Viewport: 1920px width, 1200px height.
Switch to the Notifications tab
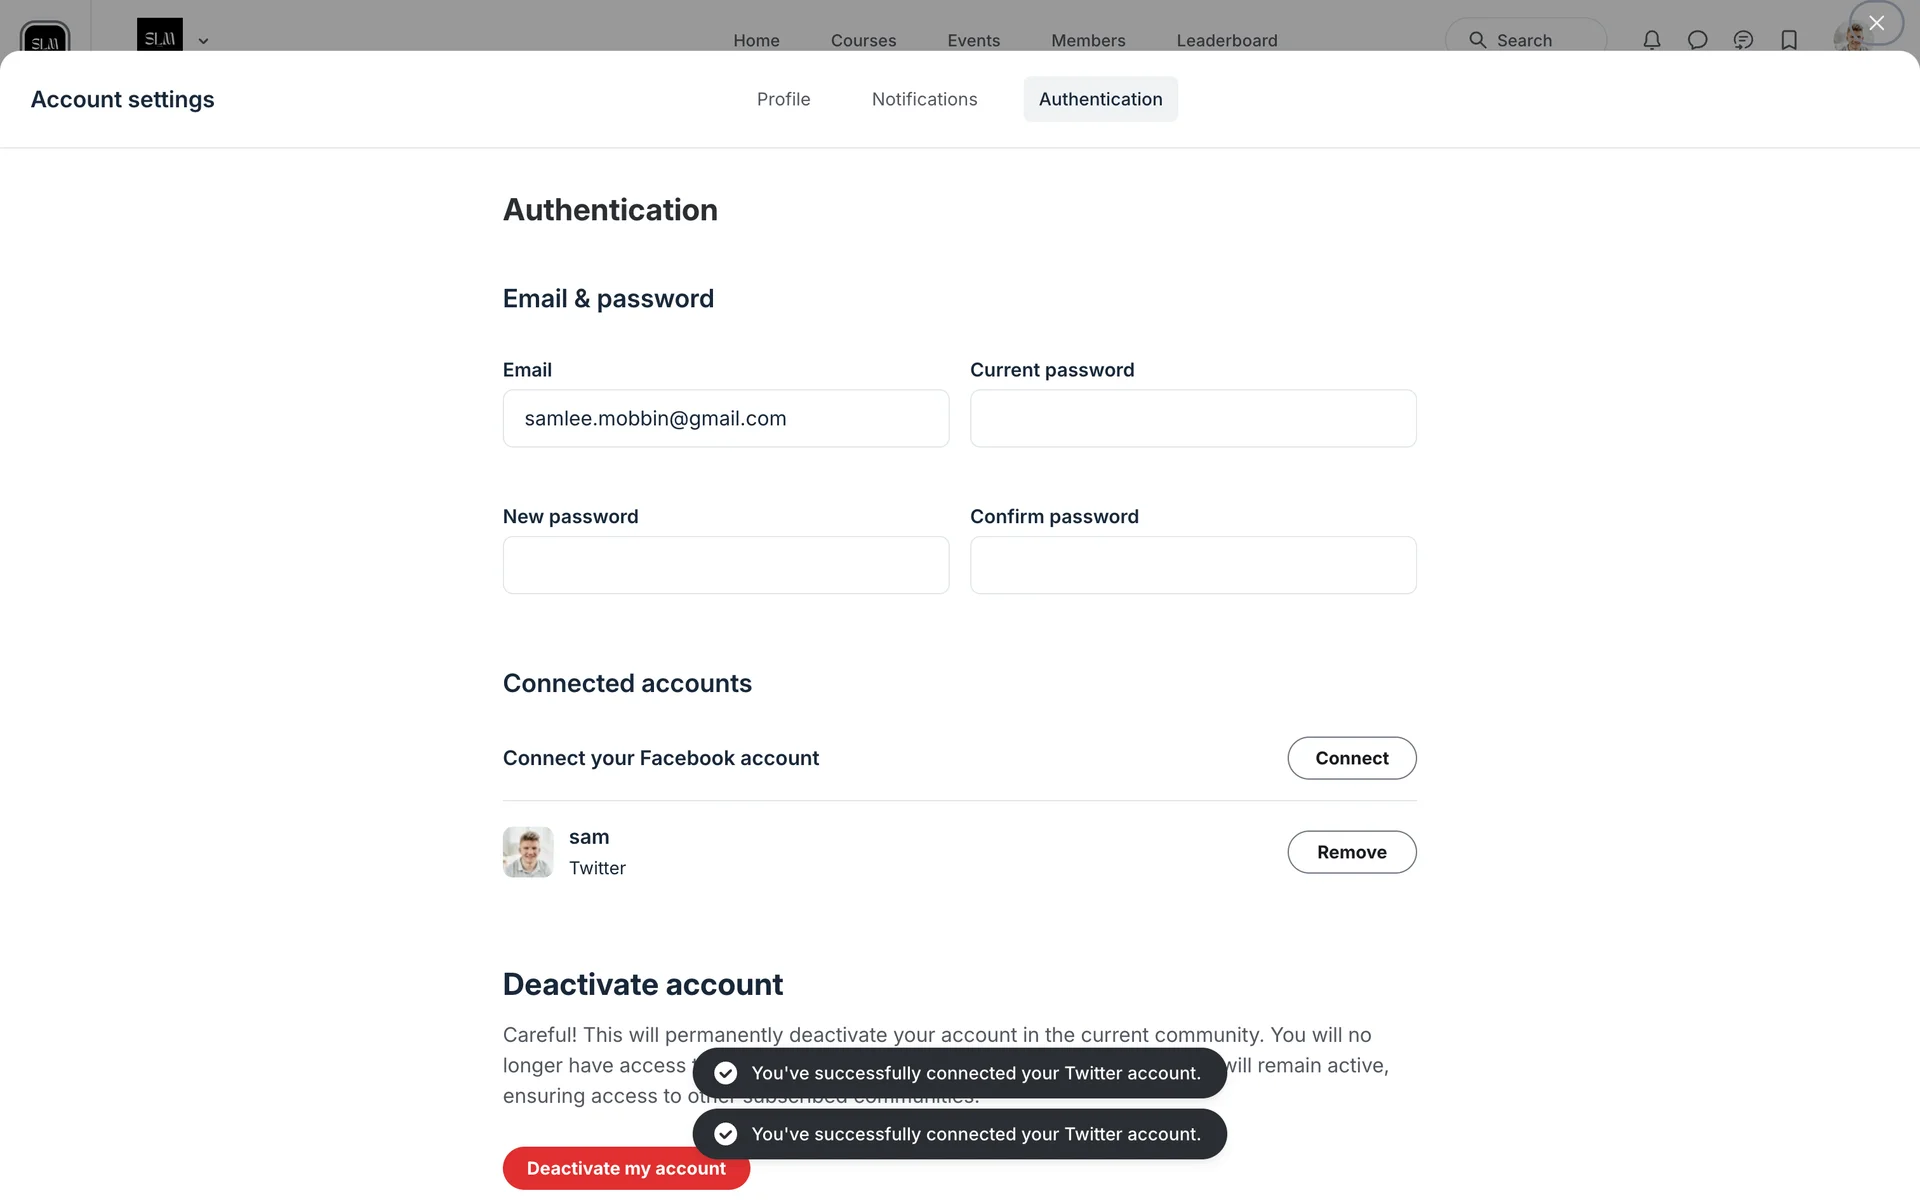(x=924, y=99)
